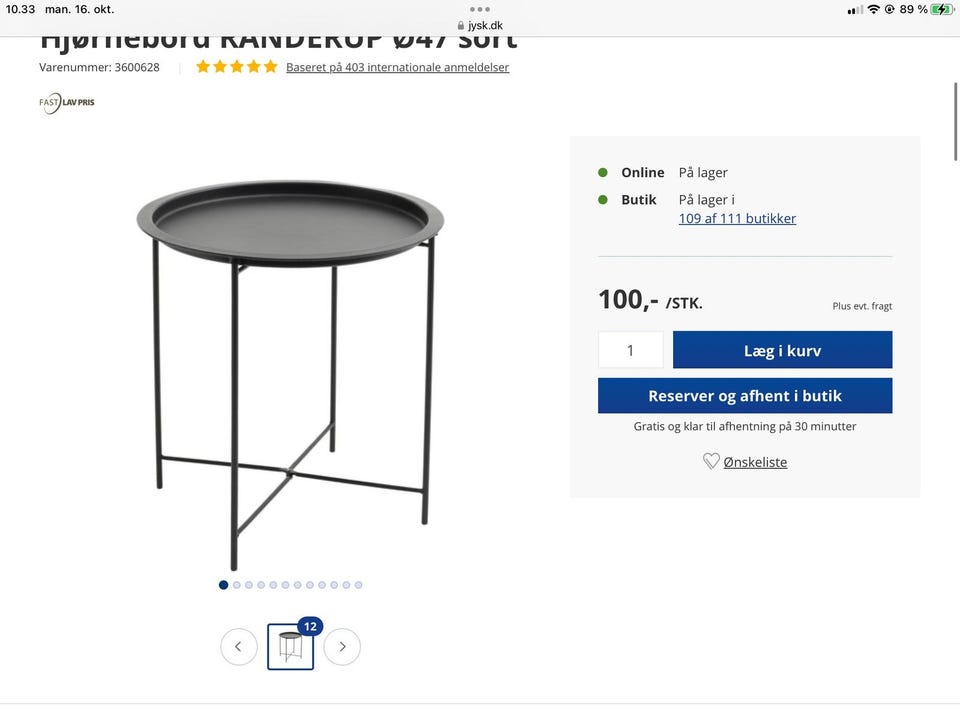Open 109 af 111 butikker link
Screen dimensions: 960x720
click(x=737, y=219)
